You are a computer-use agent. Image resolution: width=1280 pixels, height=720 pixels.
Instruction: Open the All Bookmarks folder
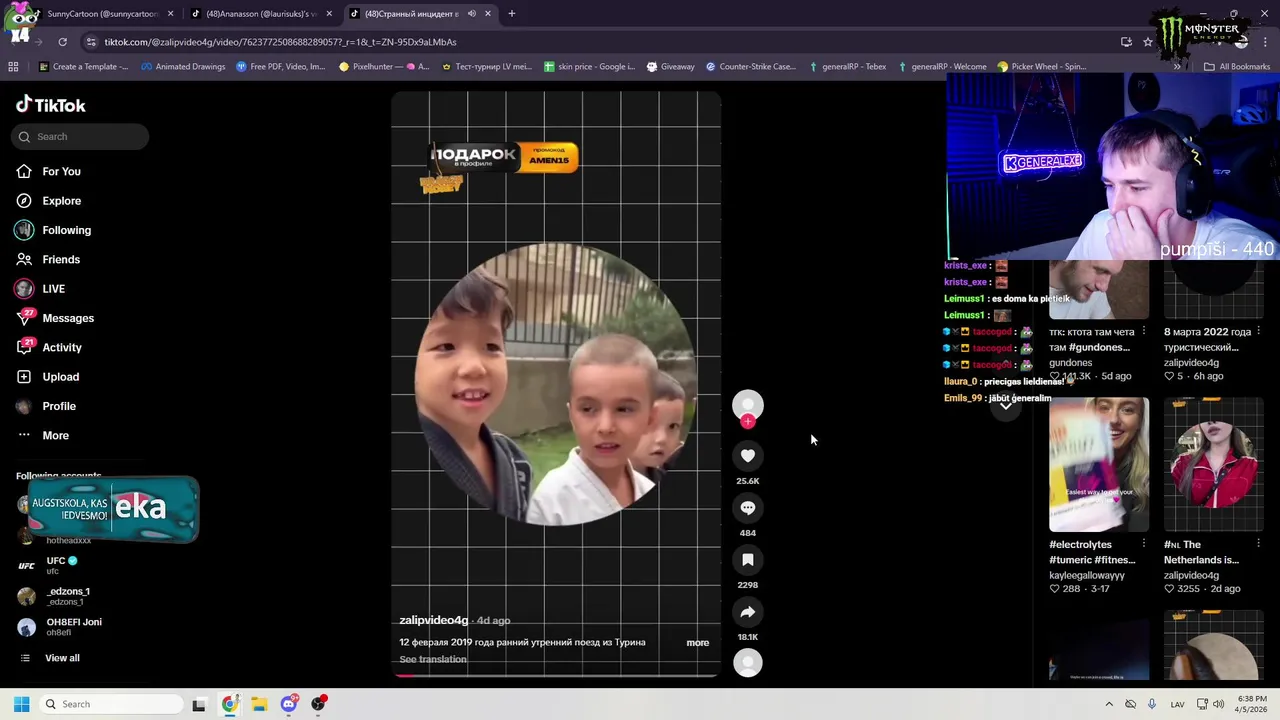click(1237, 67)
